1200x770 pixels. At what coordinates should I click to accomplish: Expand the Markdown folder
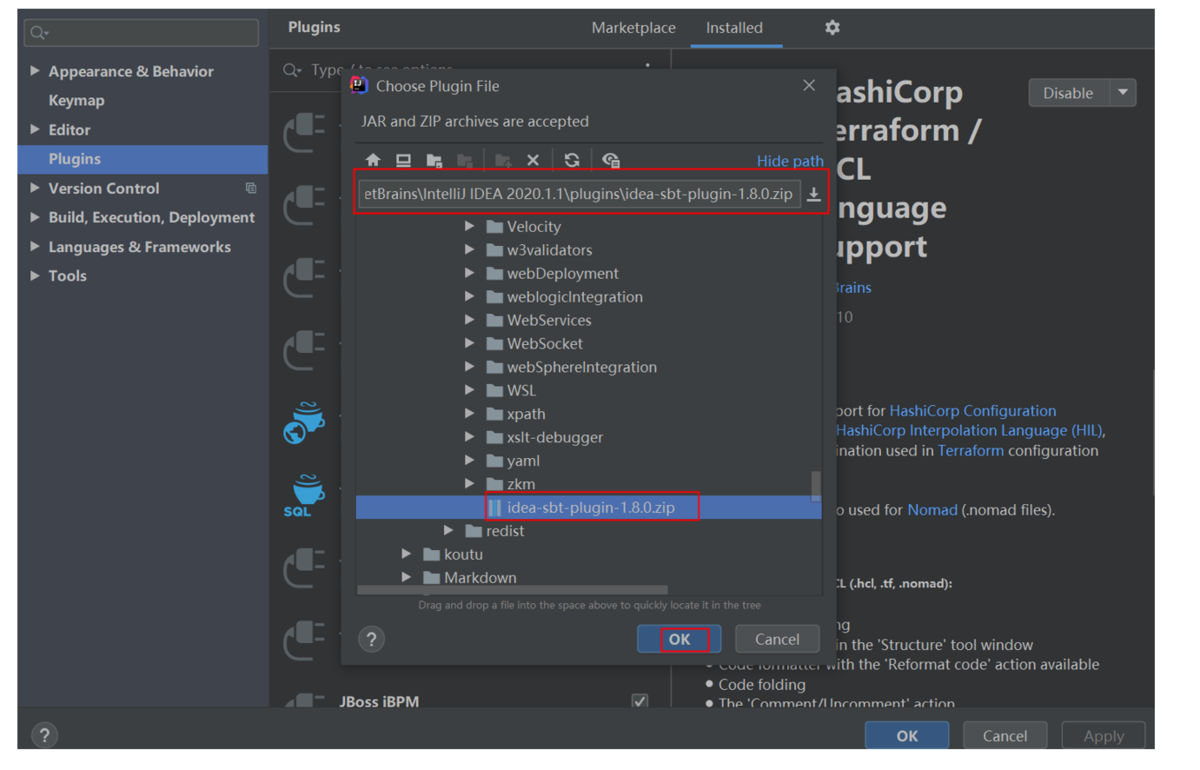point(406,578)
